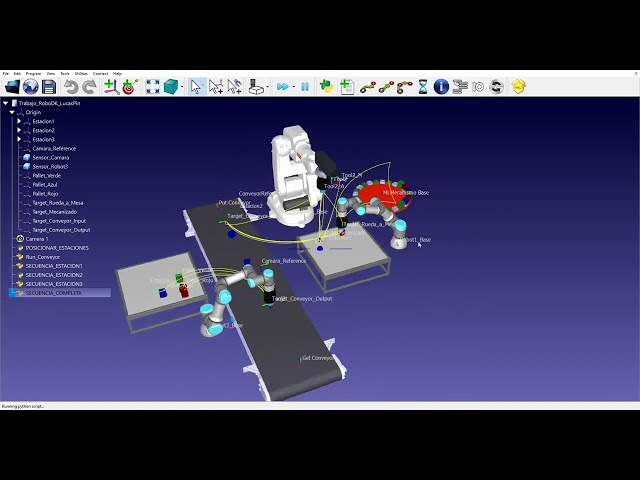This screenshot has height=480, width=640.
Task: Open the View menu
Action: (51, 73)
